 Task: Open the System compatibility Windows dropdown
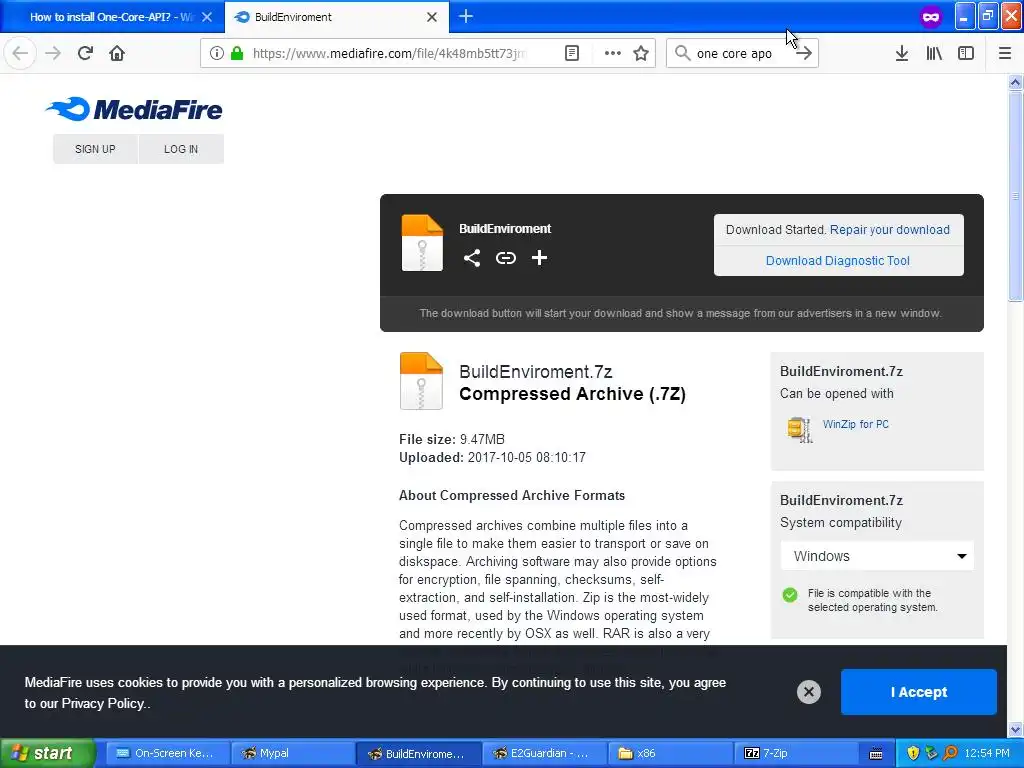click(877, 556)
